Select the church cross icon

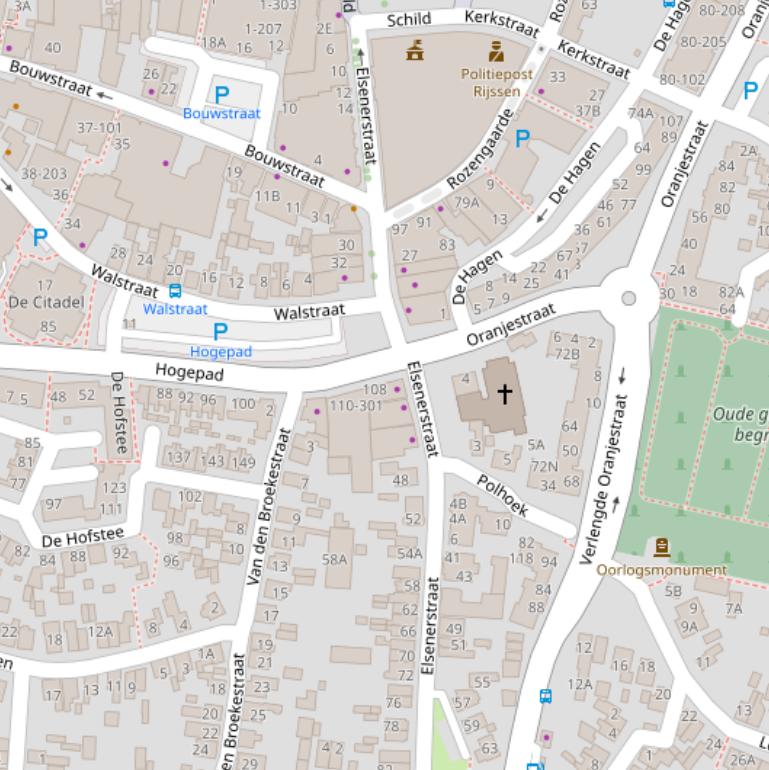pos(505,394)
